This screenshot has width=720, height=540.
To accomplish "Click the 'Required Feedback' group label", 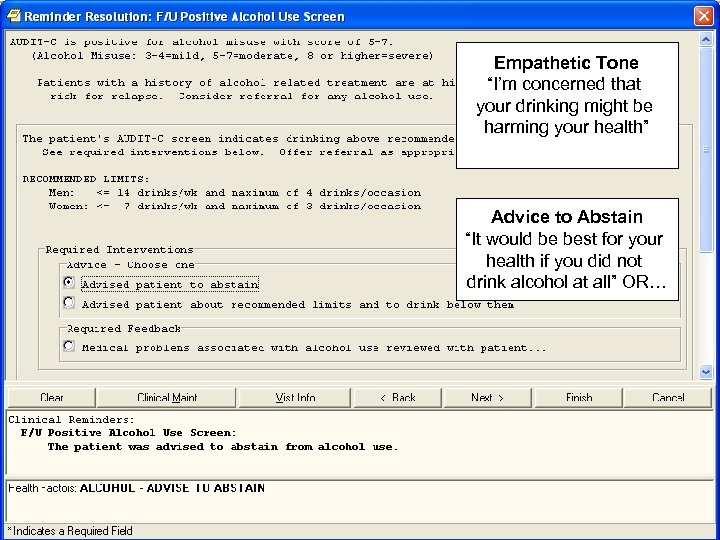I will point(124,329).
